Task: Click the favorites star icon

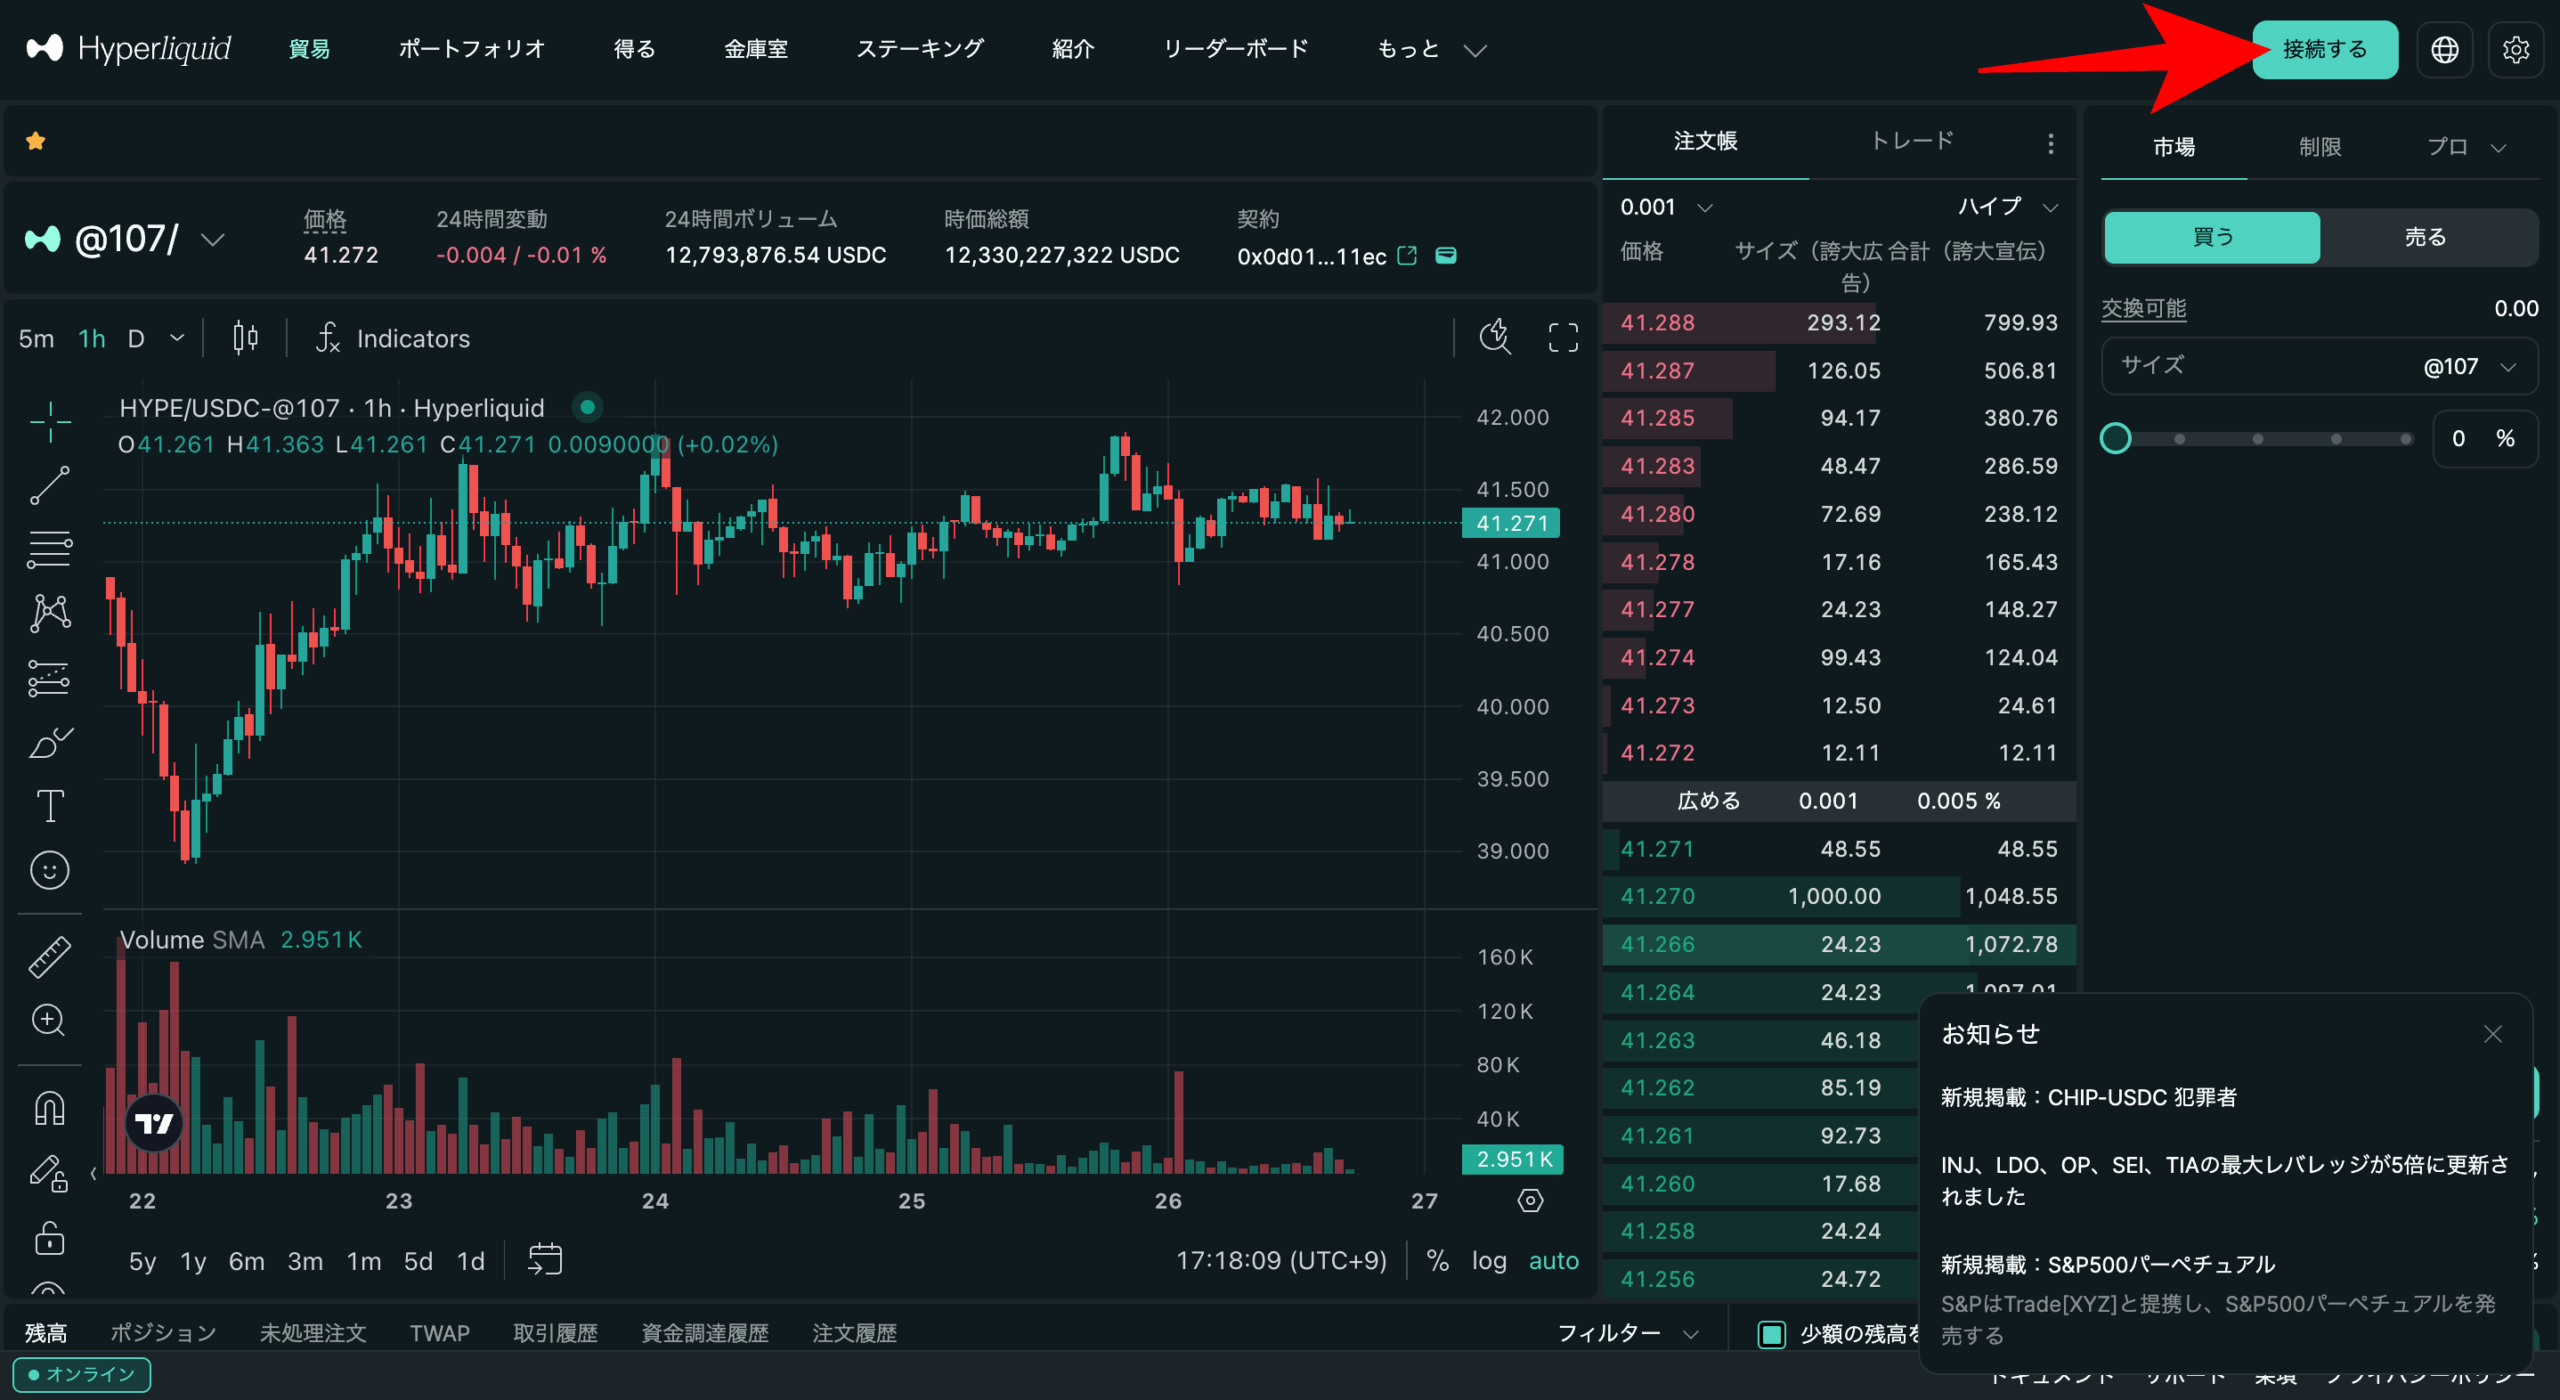Action: (x=36, y=141)
